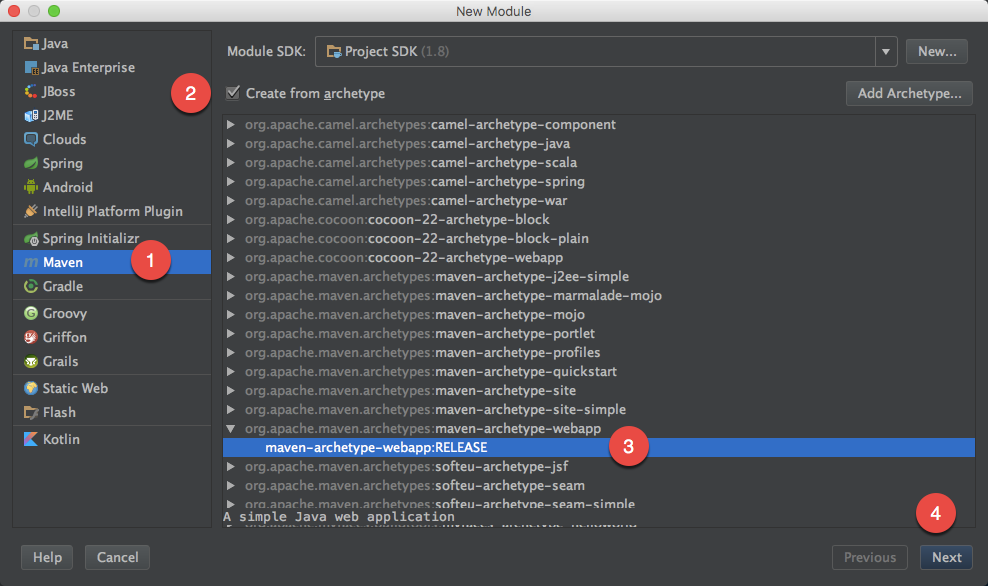Expand the maven-archetype-marmalade-mojo node
The width and height of the screenshot is (988, 586).
coord(231,296)
